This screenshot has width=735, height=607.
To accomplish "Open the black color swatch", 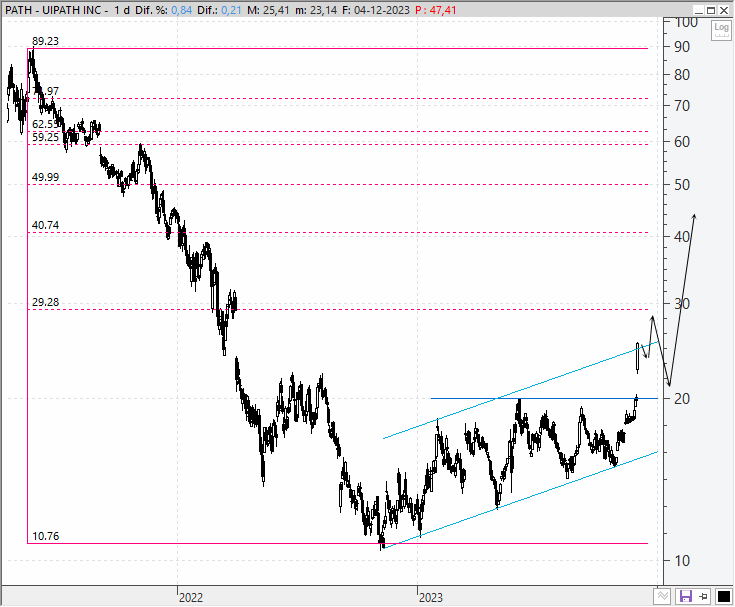I will (723, 596).
